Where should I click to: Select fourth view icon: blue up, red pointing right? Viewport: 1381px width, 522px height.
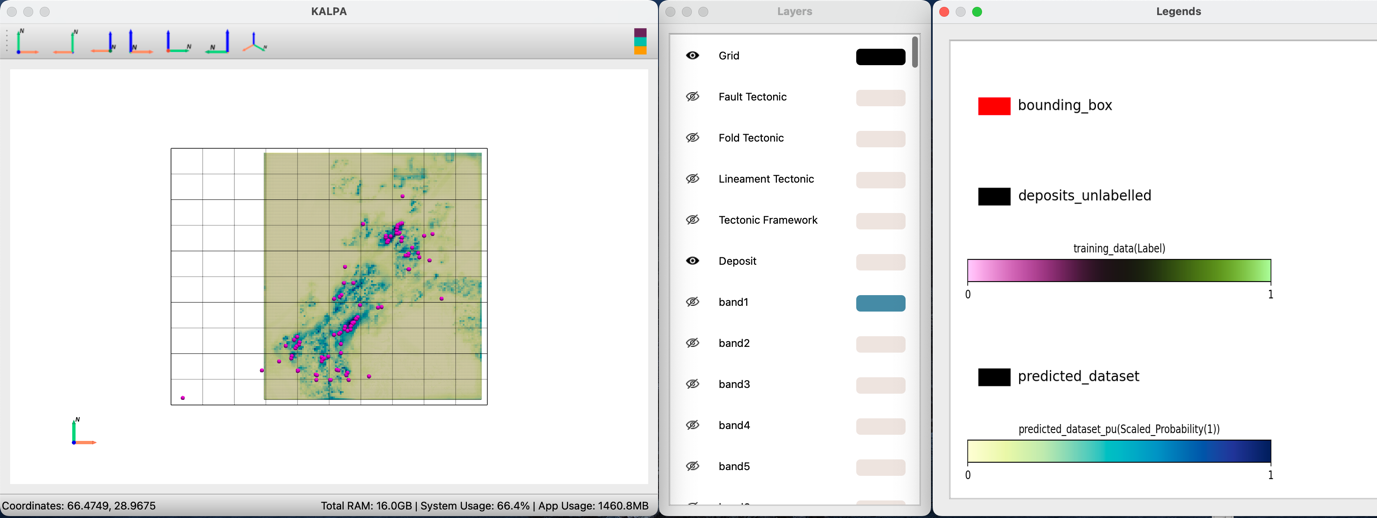[140, 42]
